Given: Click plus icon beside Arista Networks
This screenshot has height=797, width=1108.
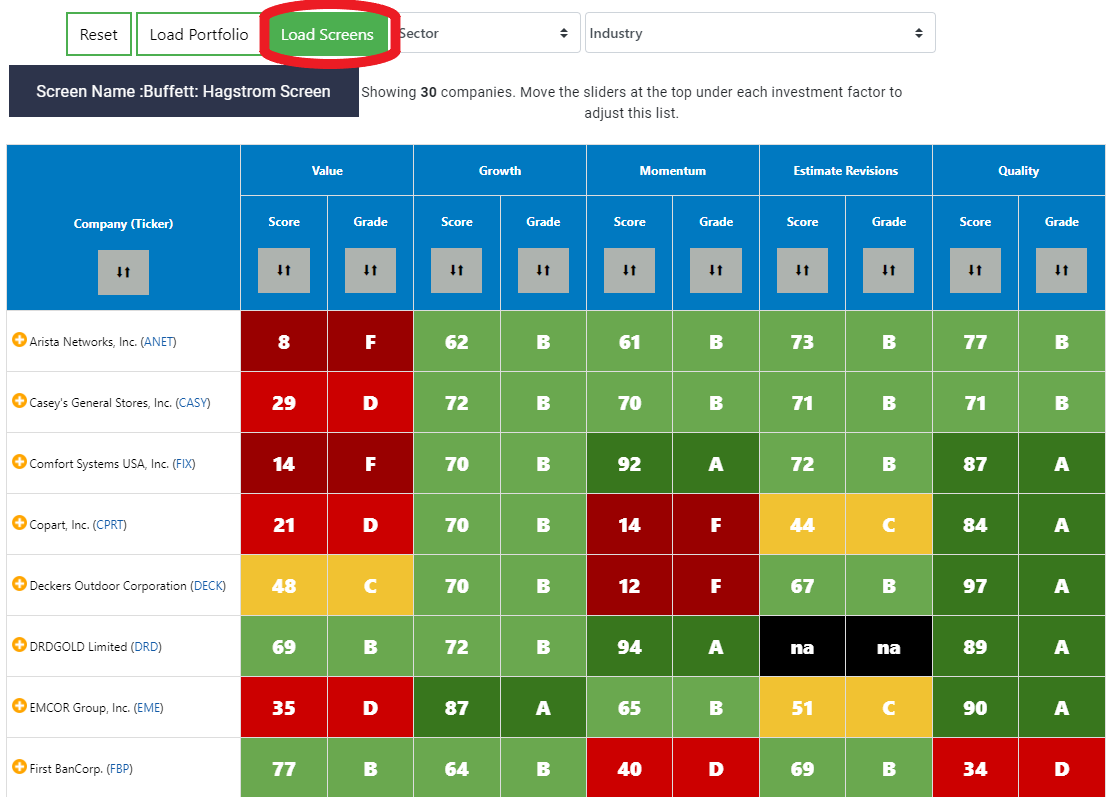Looking at the screenshot, I should pyautogui.click(x=20, y=340).
